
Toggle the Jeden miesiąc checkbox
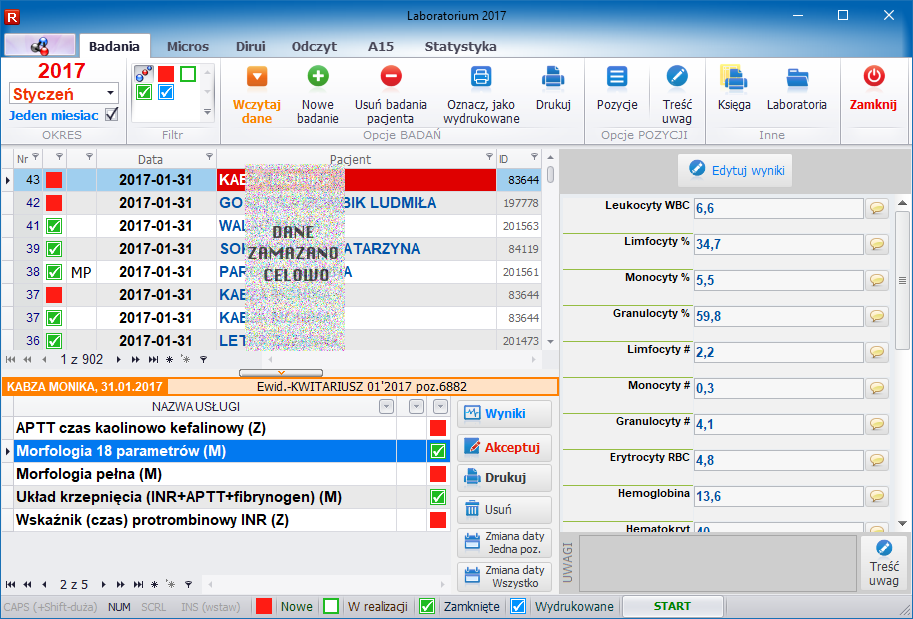[x=112, y=115]
